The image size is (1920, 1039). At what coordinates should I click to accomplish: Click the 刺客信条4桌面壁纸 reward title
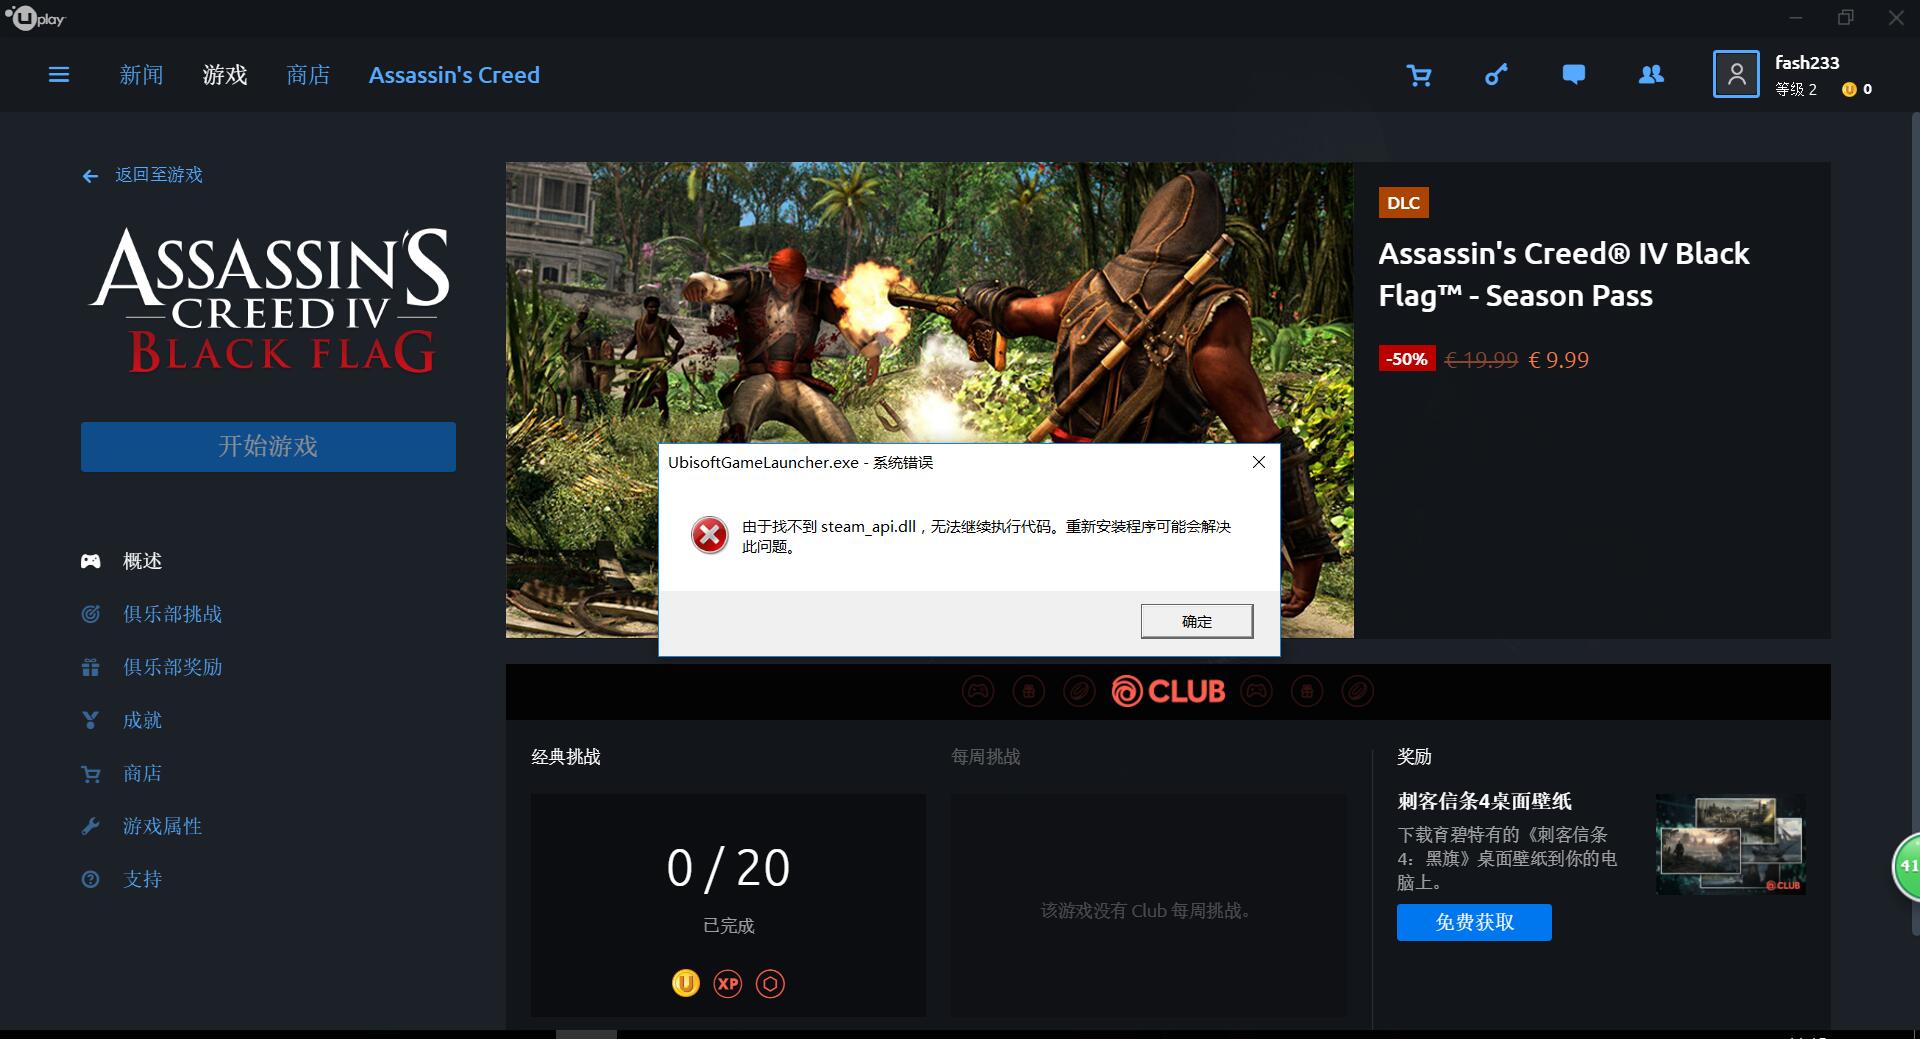point(1484,801)
